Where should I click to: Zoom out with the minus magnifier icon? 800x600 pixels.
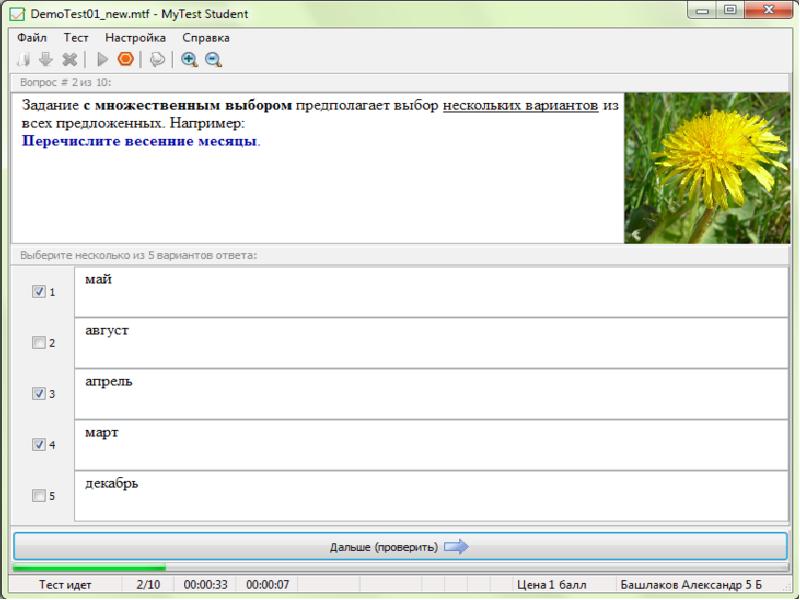point(213,59)
